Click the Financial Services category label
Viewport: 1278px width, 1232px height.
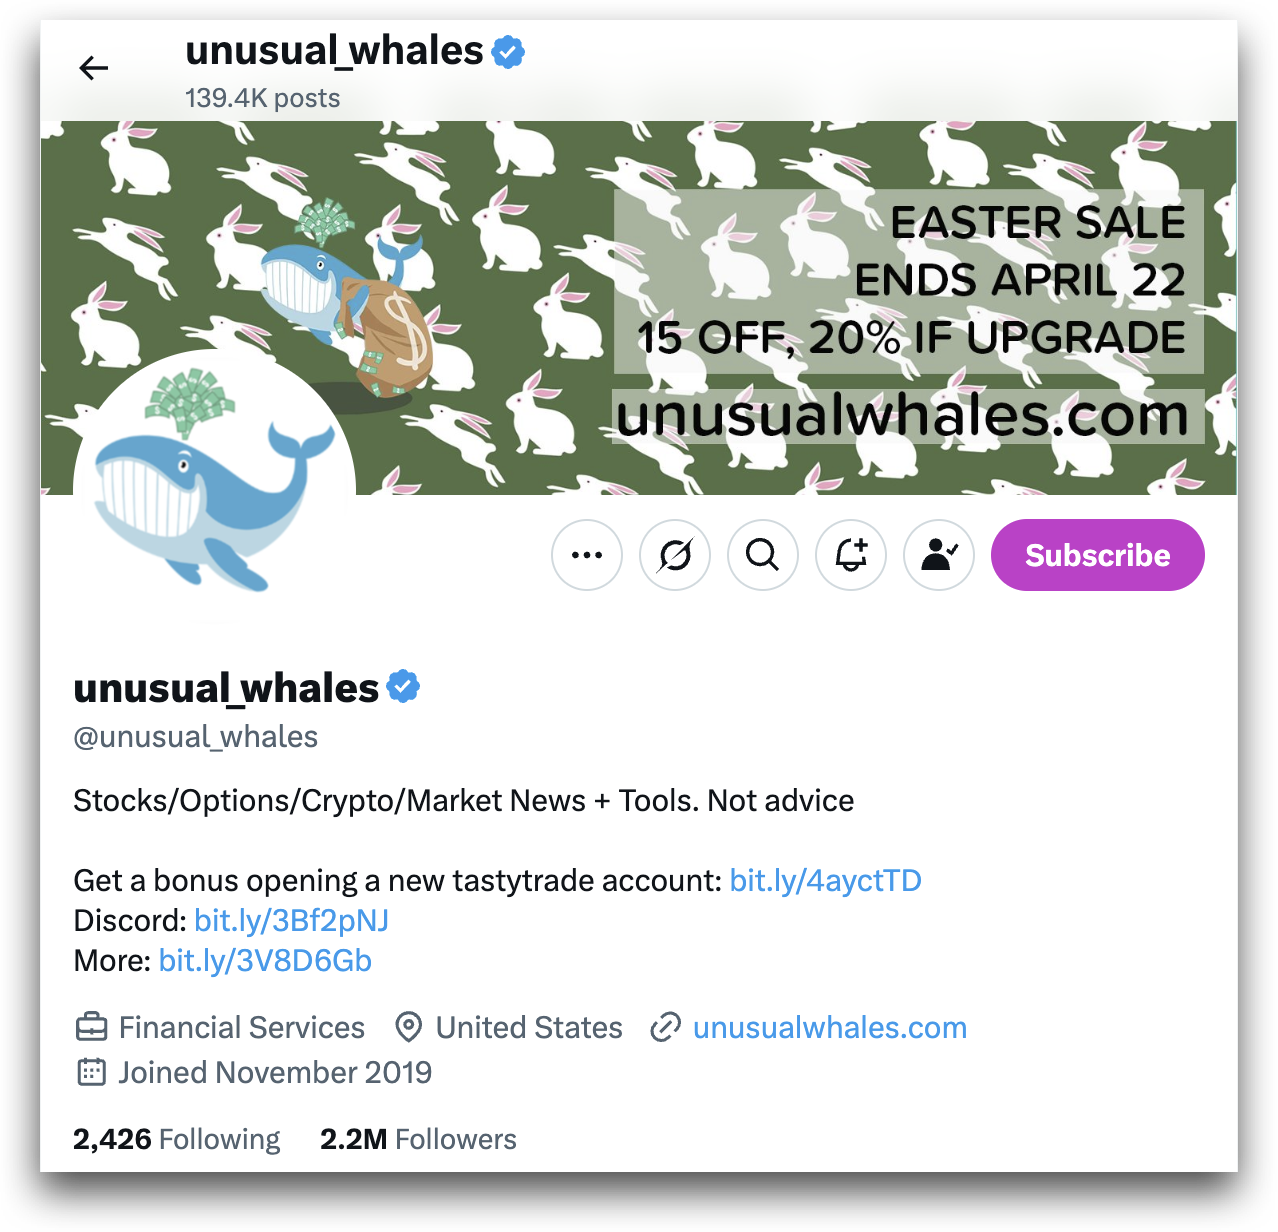point(242,1028)
